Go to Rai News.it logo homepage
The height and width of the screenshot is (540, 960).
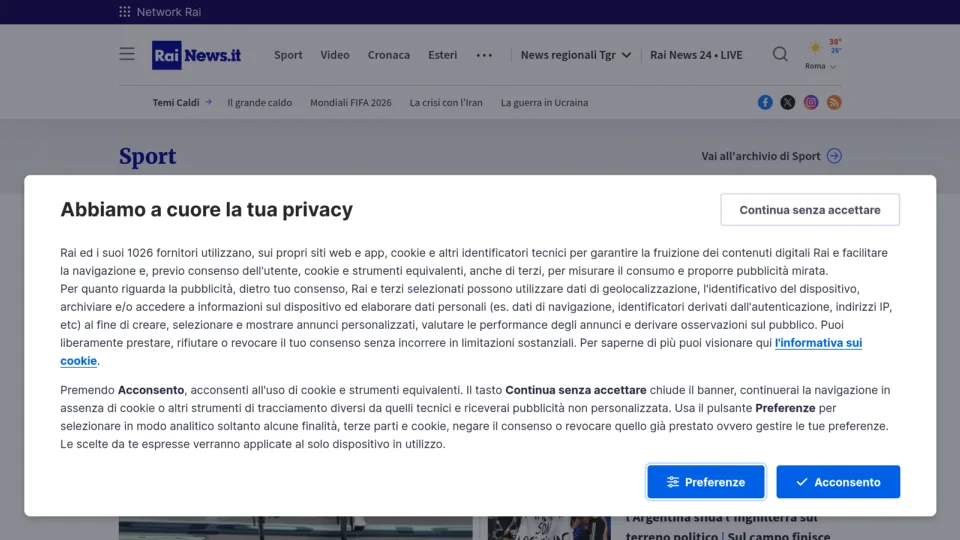point(197,55)
